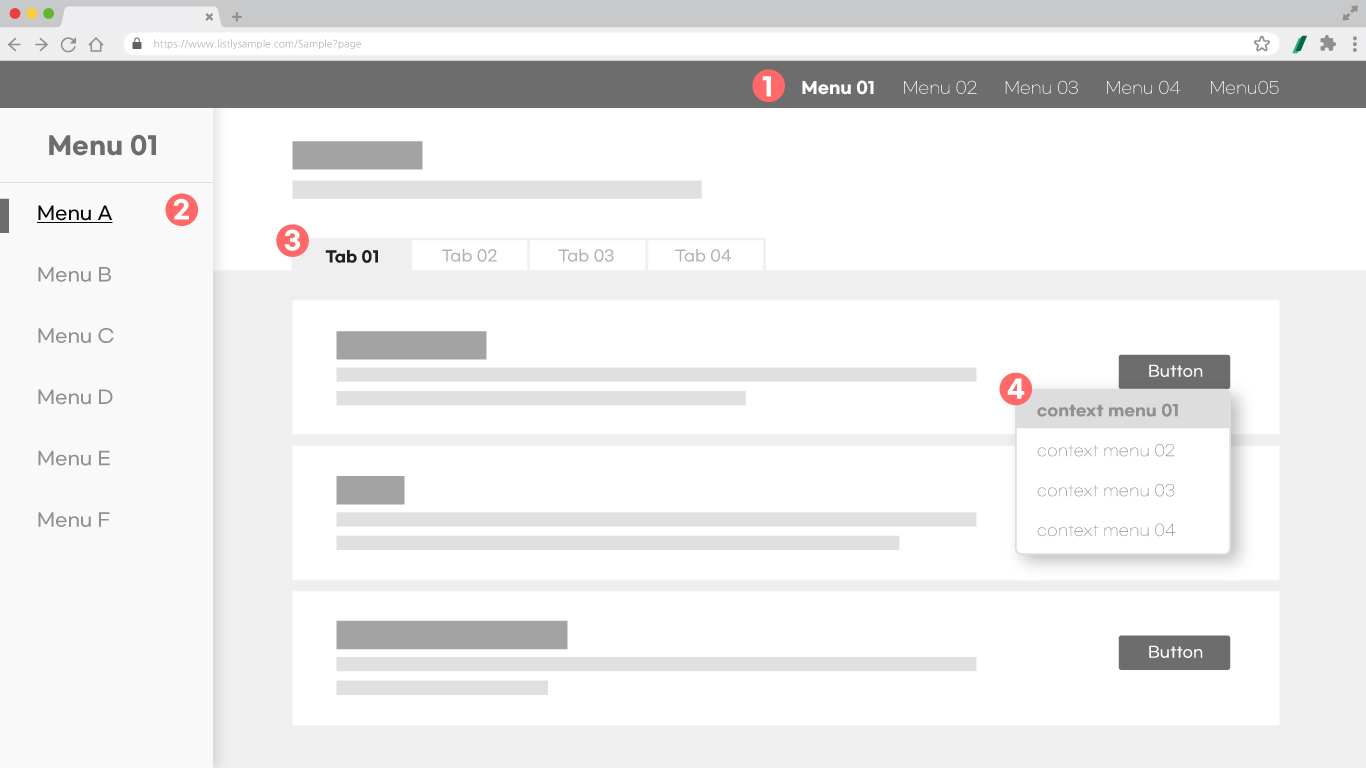1366x768 pixels.
Task: Click the browser back arrow
Action: pos(14,44)
